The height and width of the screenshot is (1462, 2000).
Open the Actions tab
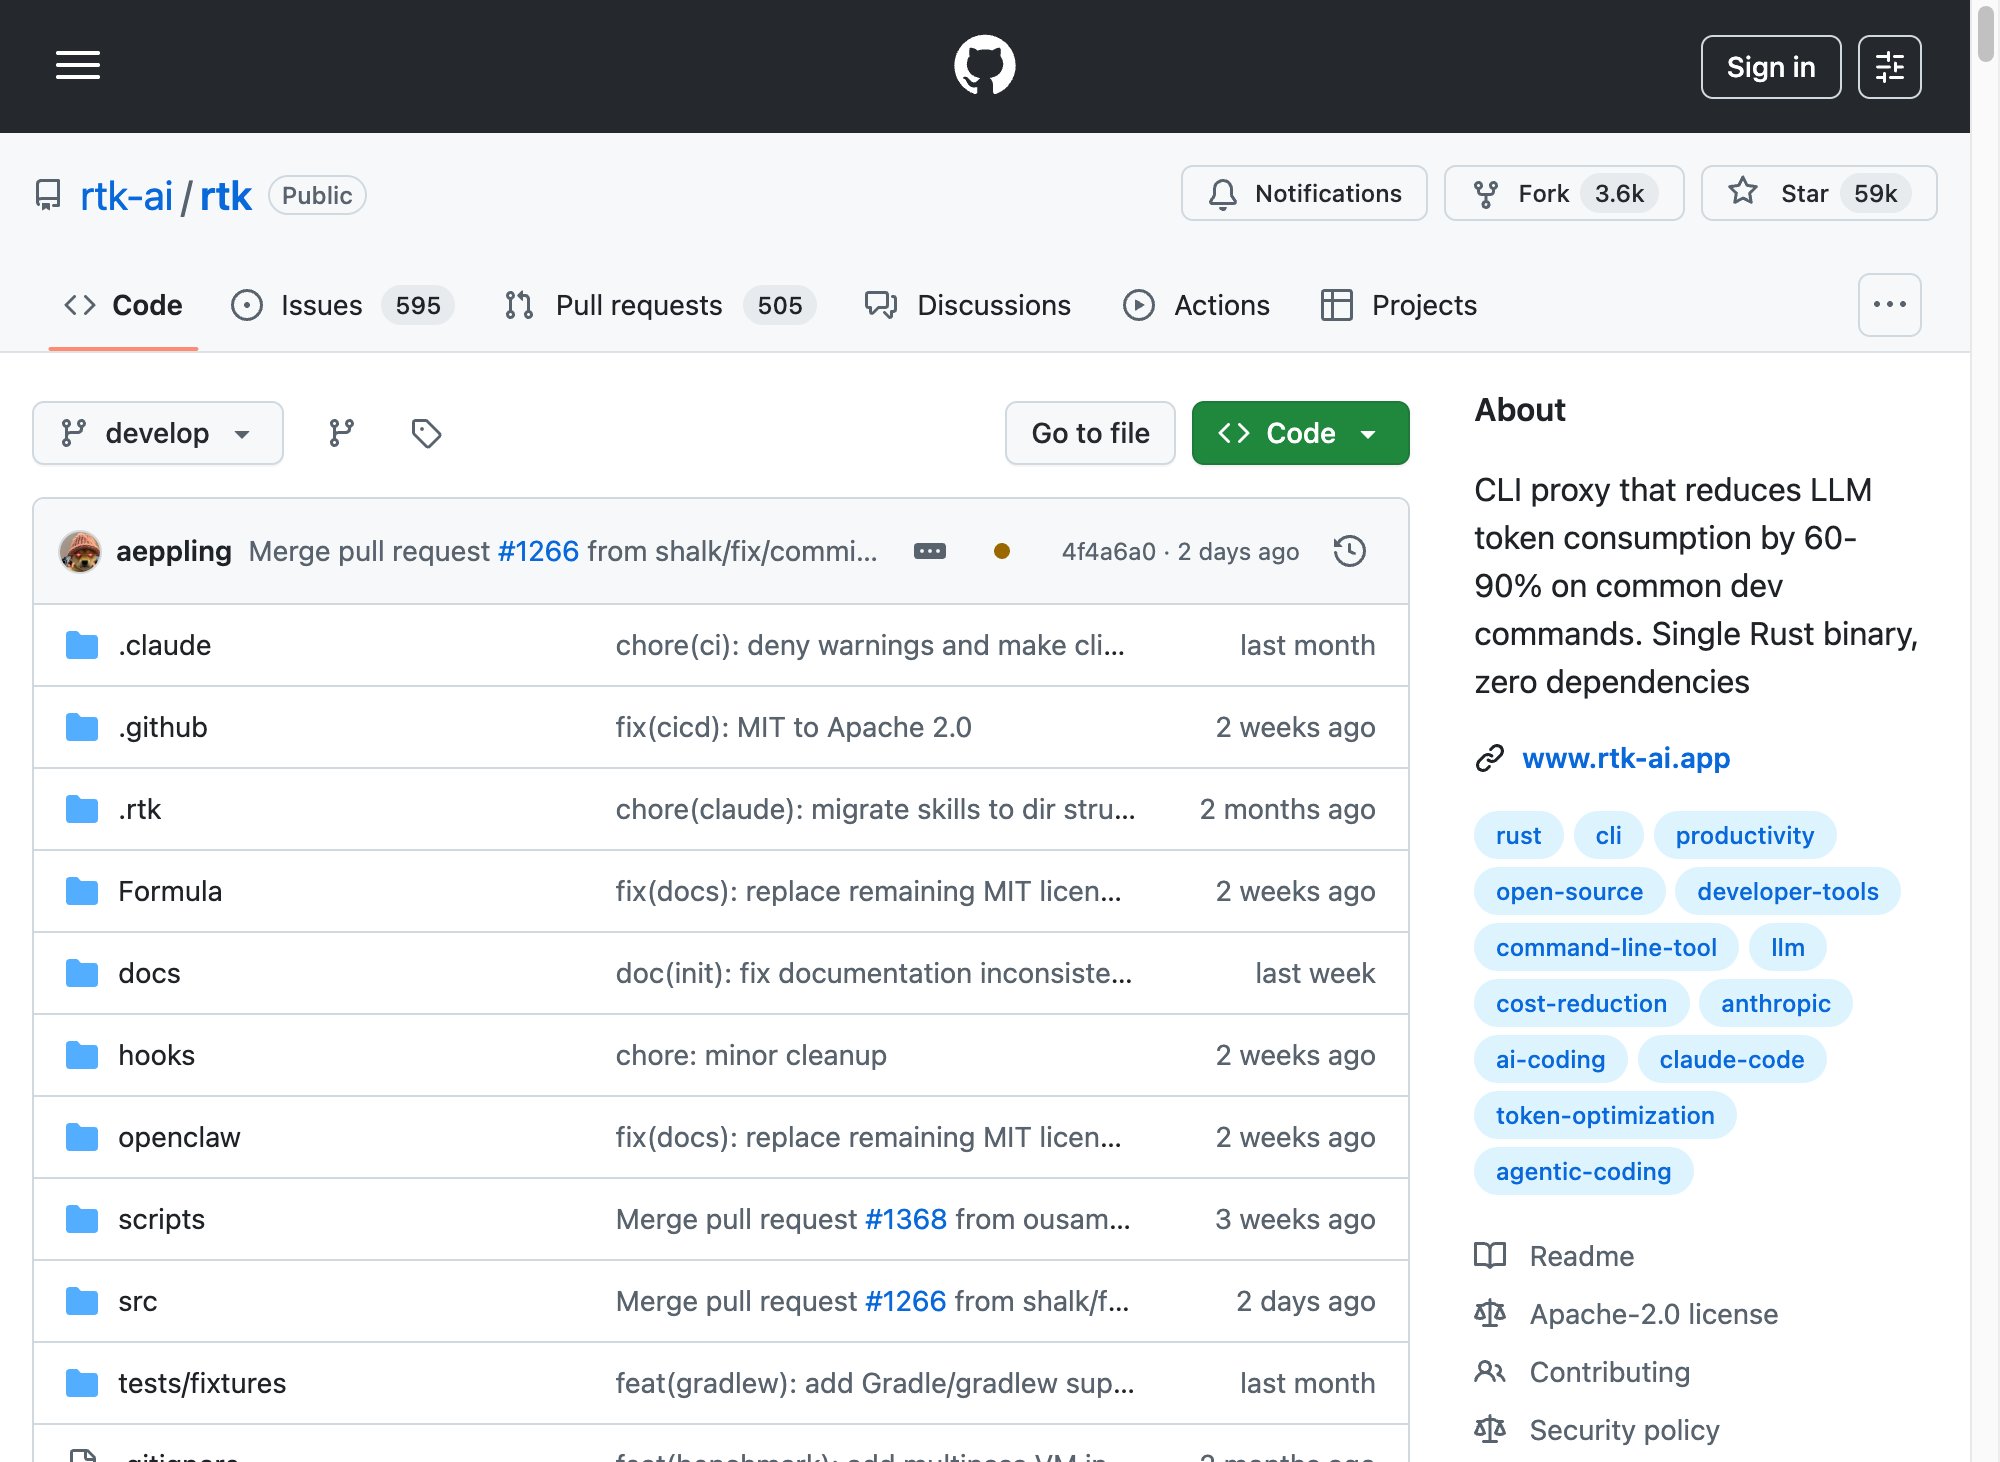click(1196, 305)
